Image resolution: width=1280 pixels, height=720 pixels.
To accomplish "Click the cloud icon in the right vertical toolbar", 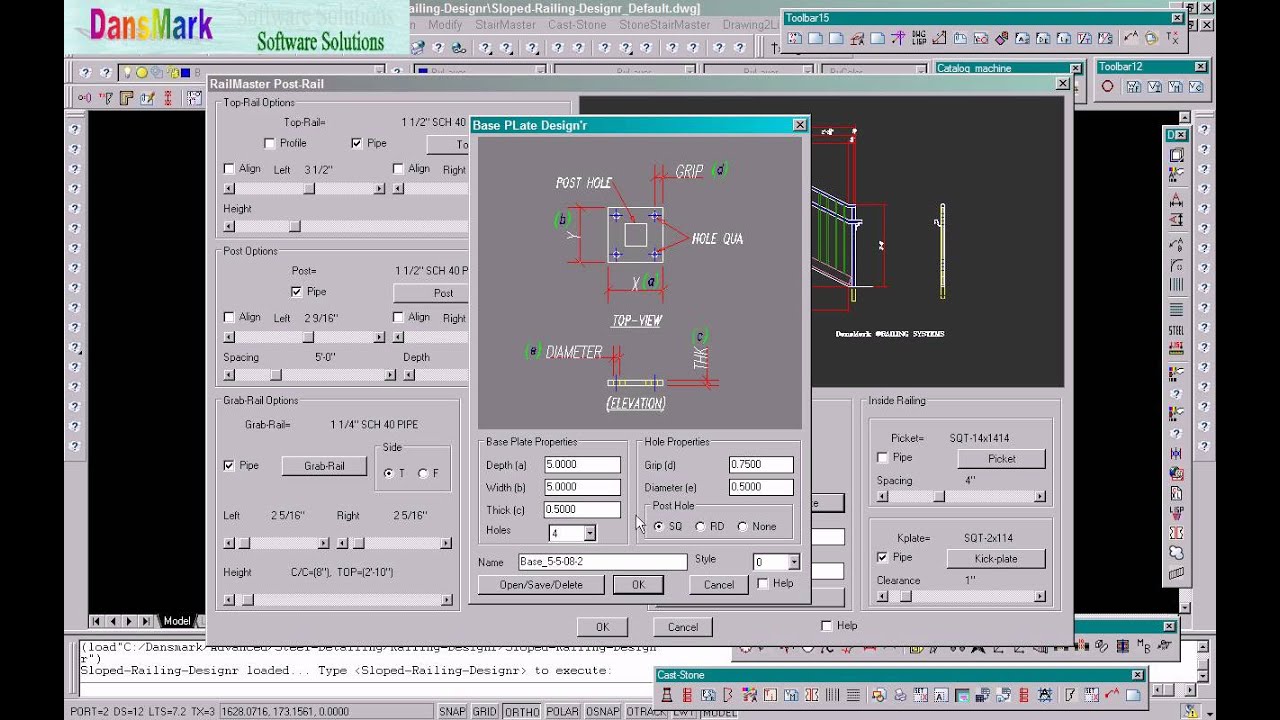I will point(1177,553).
